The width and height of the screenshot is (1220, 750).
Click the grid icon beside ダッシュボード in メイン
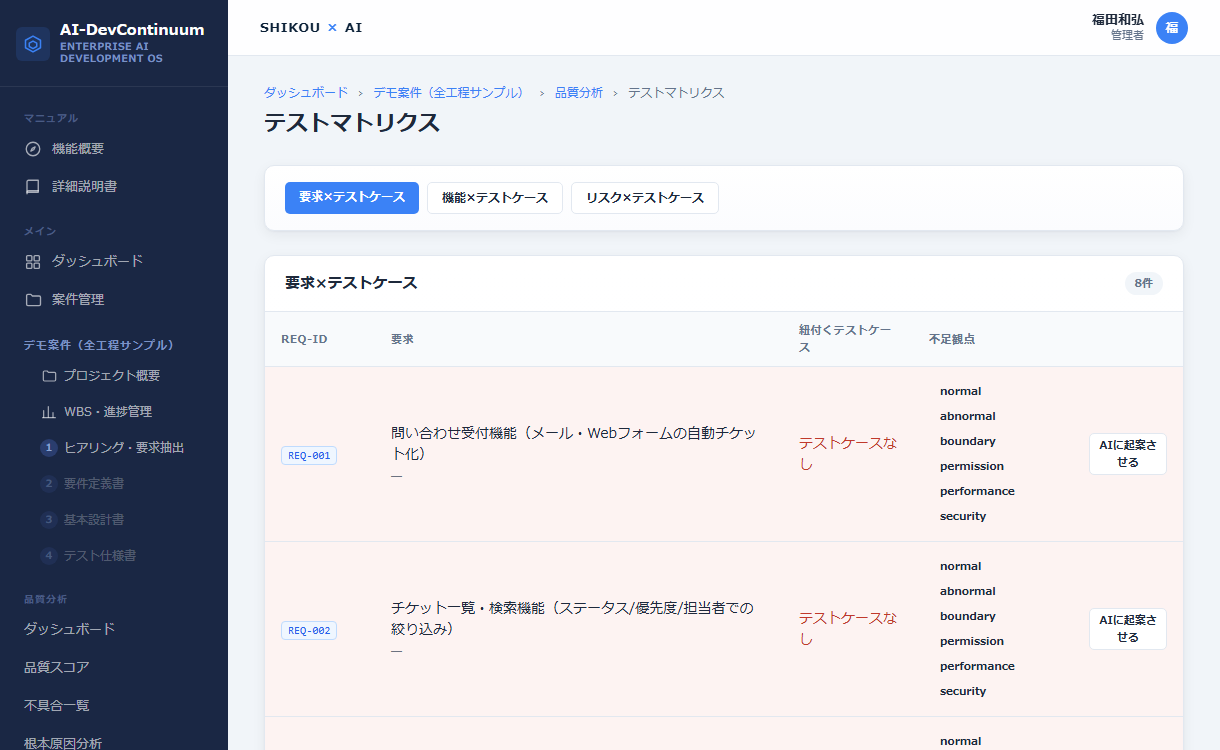click(x=33, y=262)
